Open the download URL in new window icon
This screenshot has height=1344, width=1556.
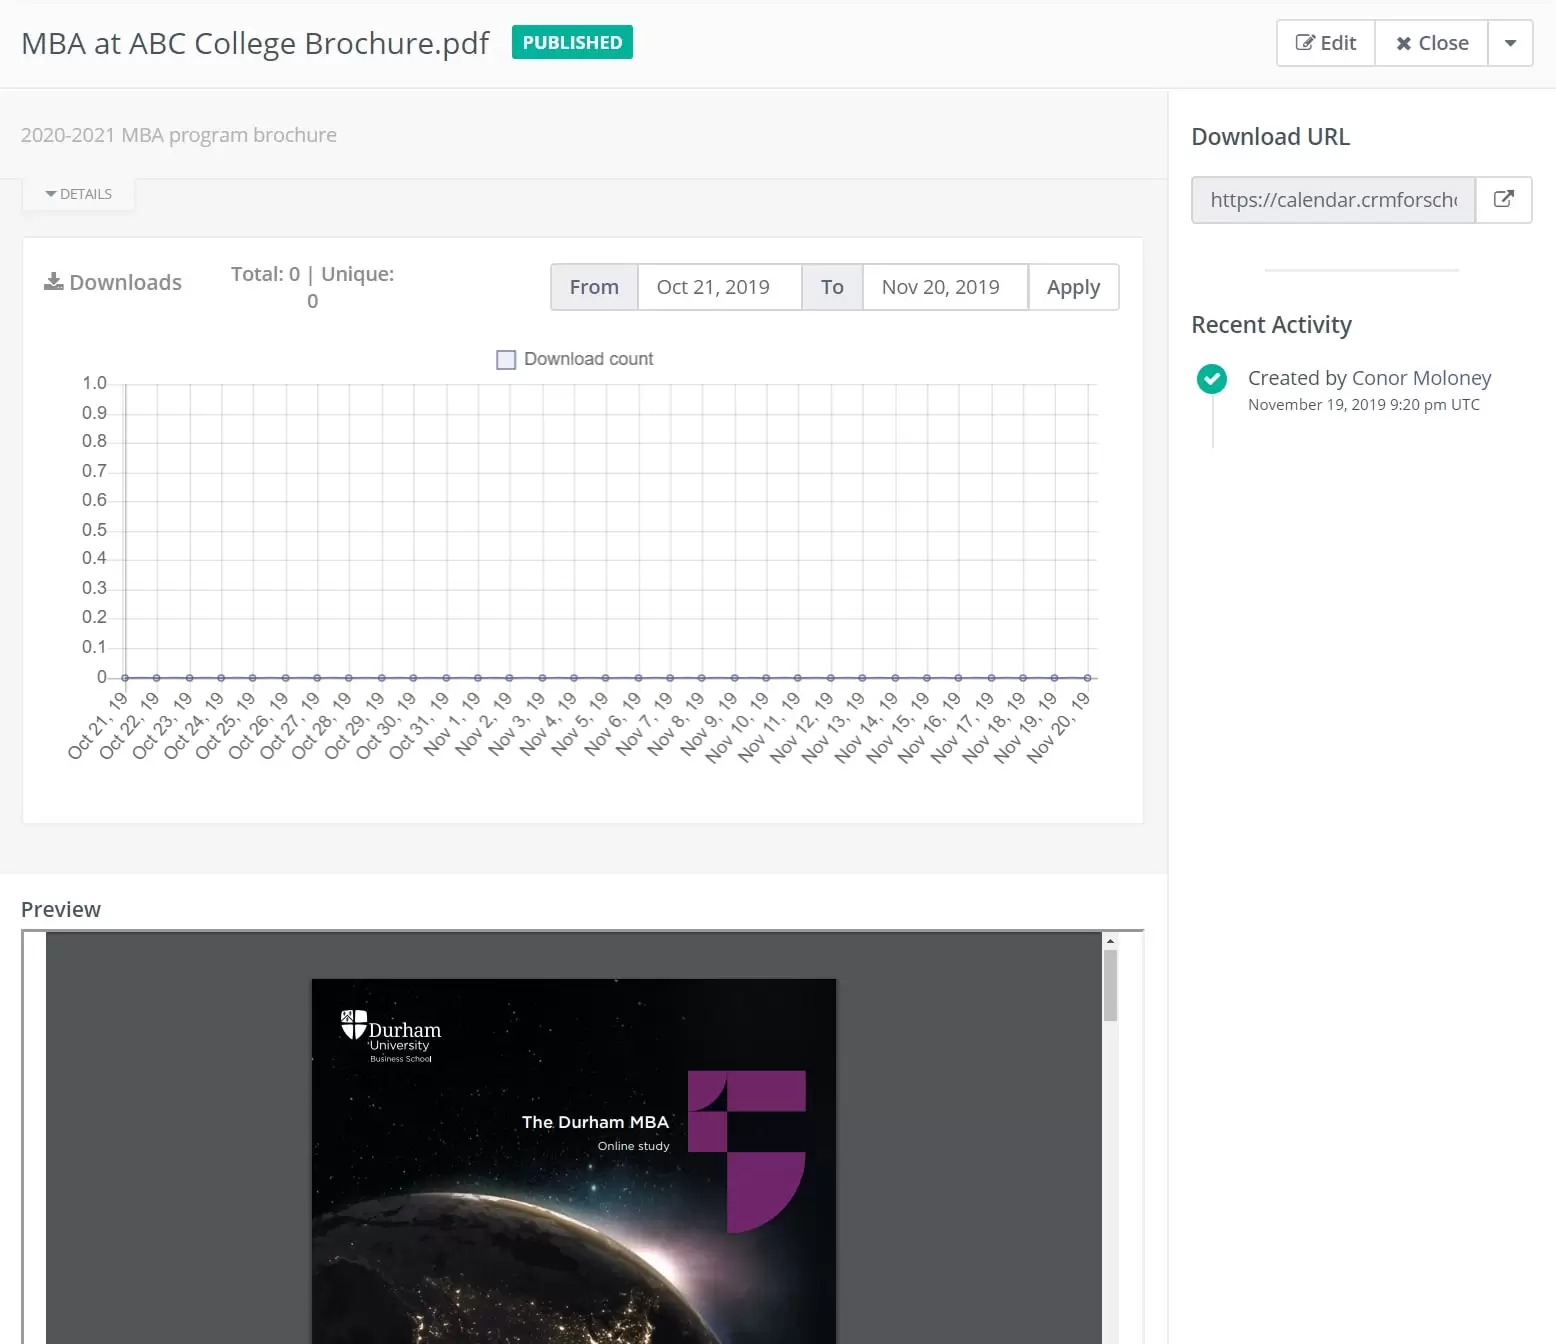point(1503,200)
